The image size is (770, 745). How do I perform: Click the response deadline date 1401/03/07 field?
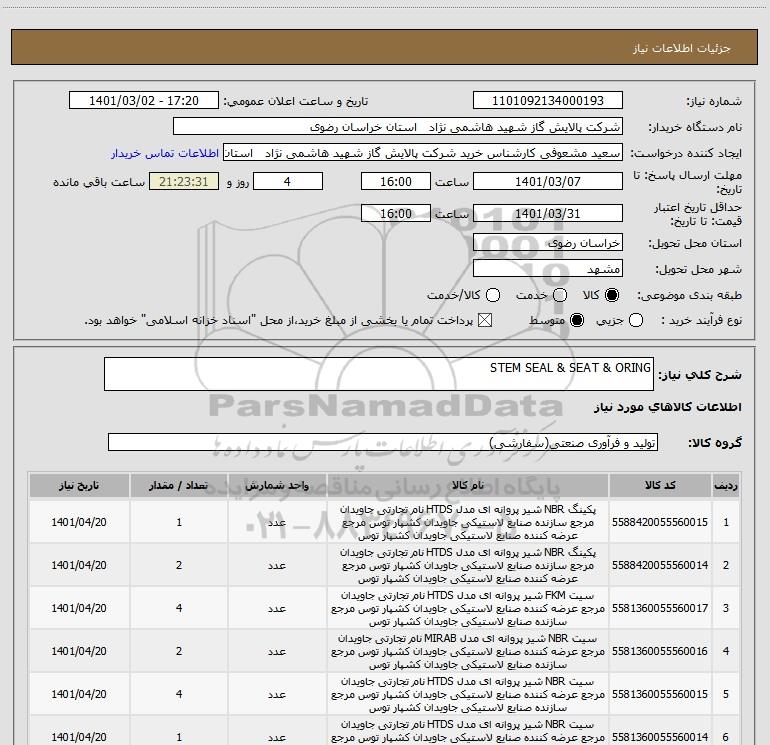(547, 181)
